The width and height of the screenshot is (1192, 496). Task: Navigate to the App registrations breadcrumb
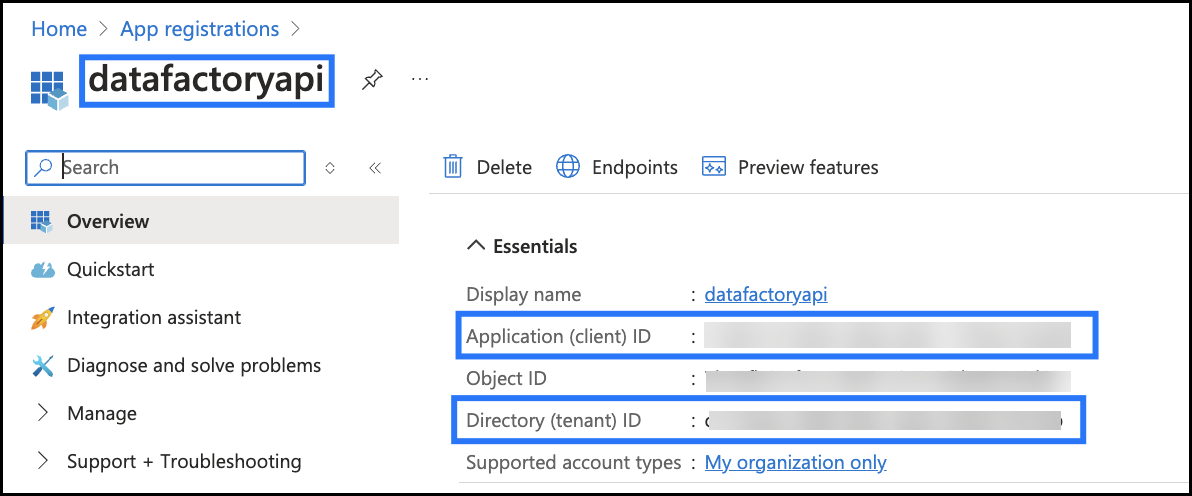(x=199, y=29)
